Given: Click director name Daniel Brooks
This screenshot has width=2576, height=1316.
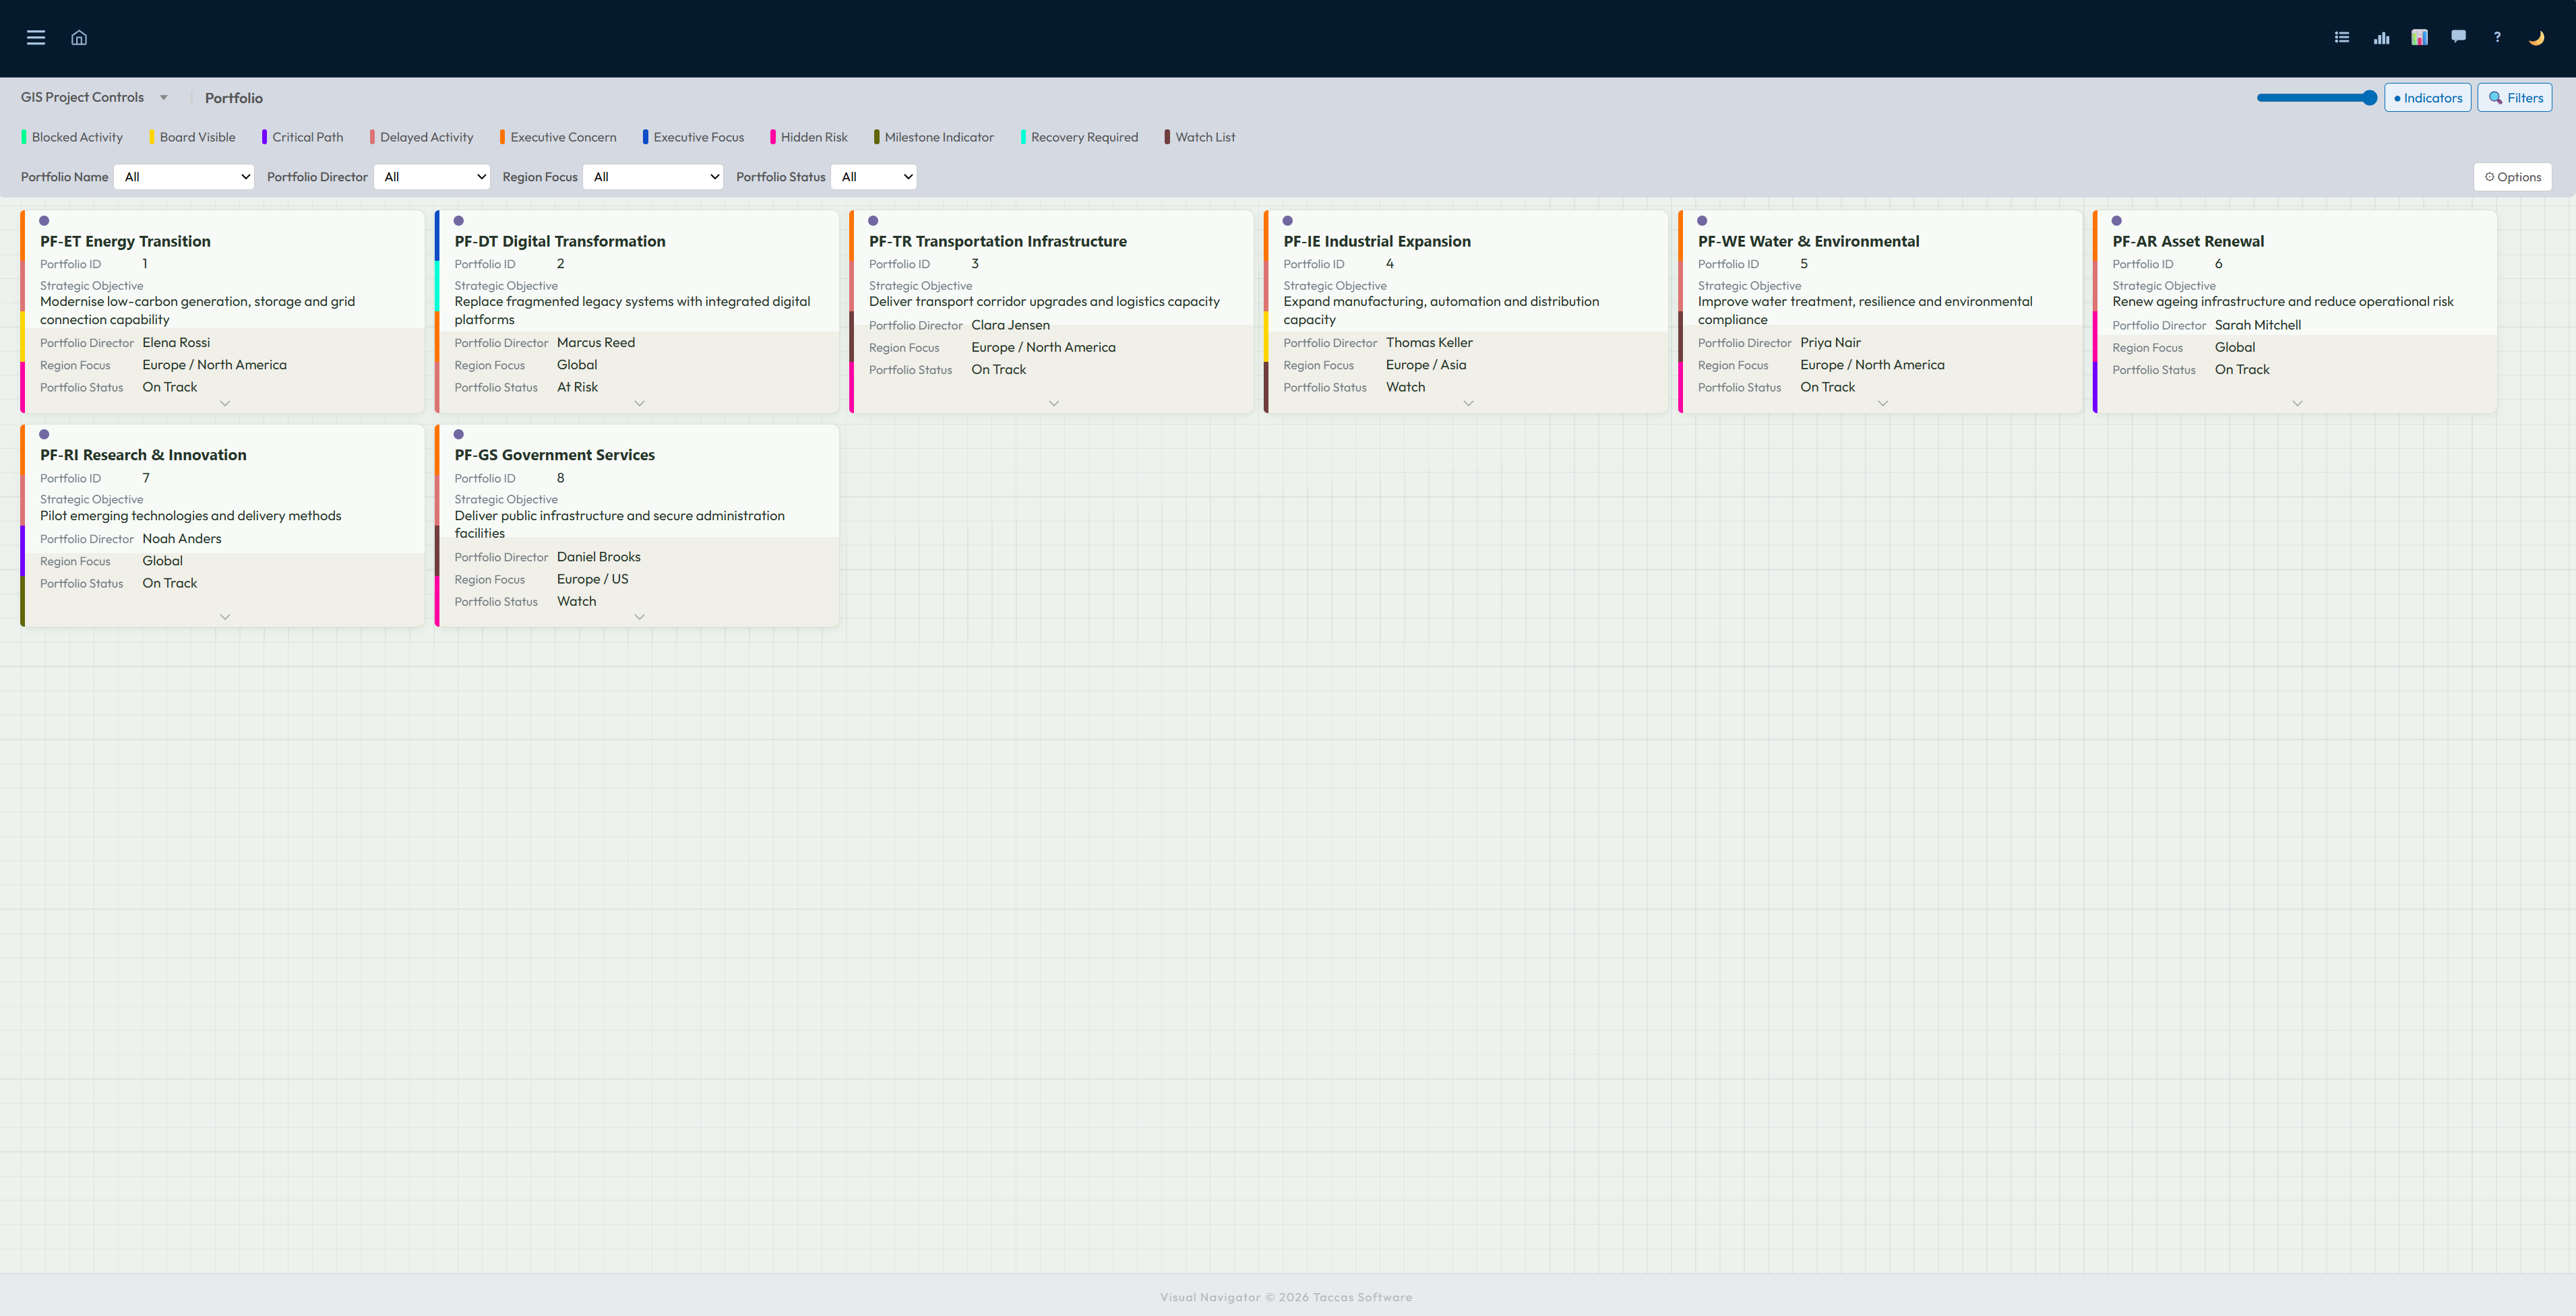Looking at the screenshot, I should (599, 557).
